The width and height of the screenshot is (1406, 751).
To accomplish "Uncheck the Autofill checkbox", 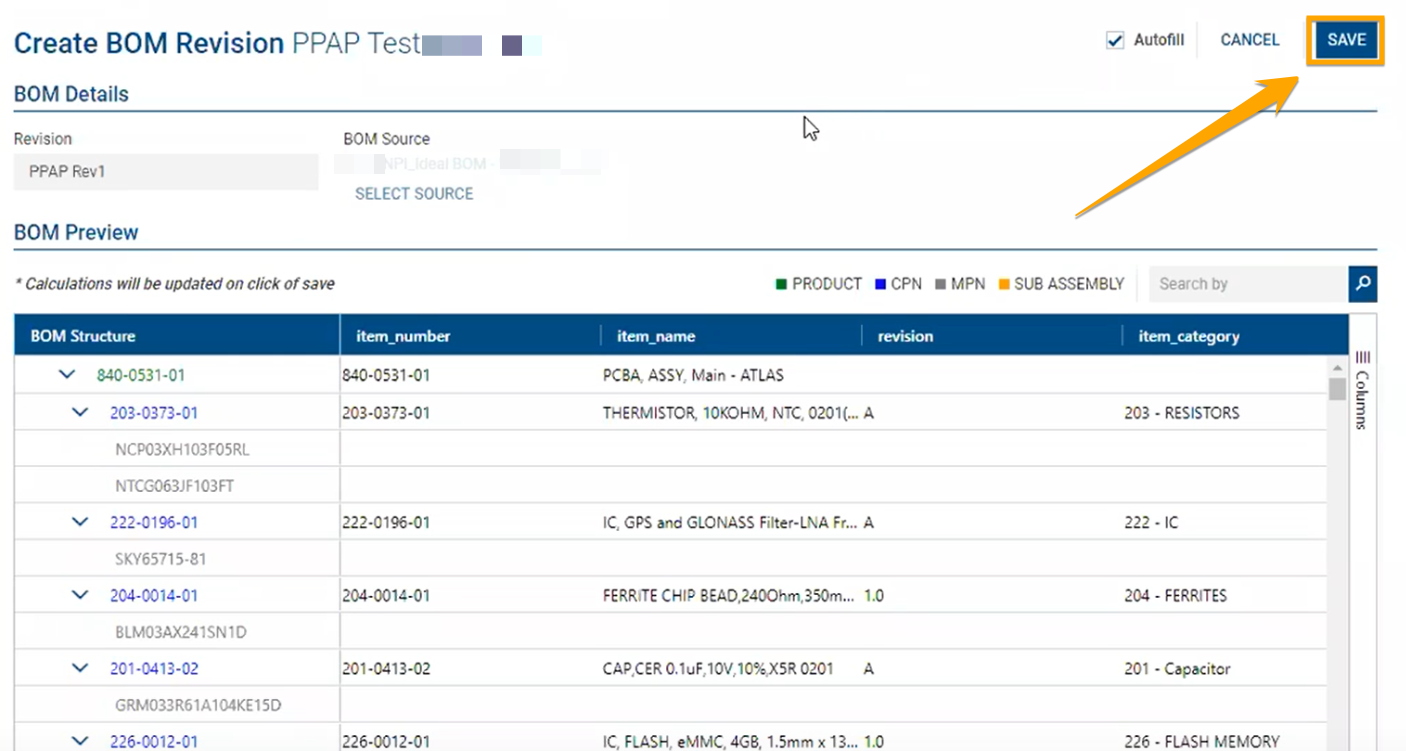I will click(1115, 41).
